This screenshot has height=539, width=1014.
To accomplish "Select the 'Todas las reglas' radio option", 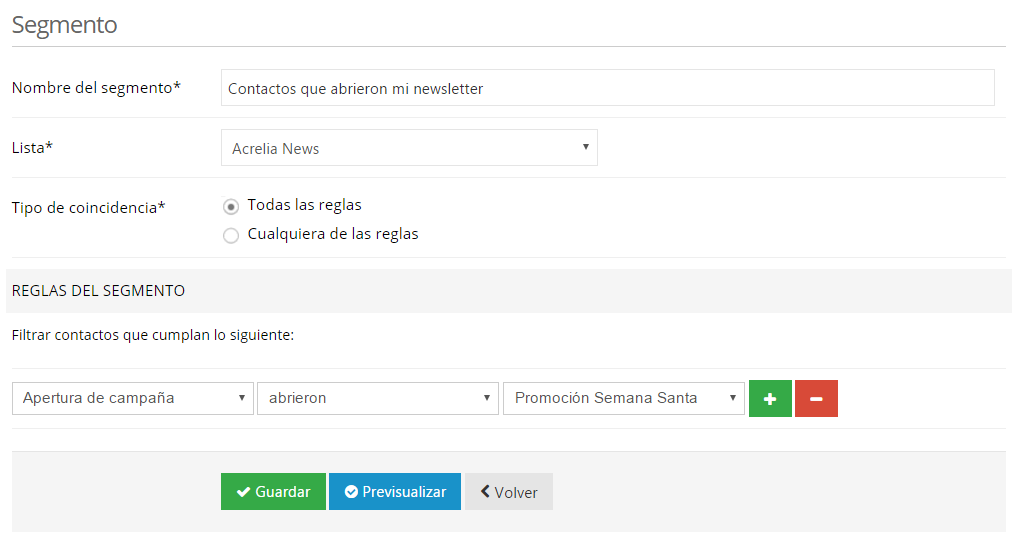I will click(231, 206).
